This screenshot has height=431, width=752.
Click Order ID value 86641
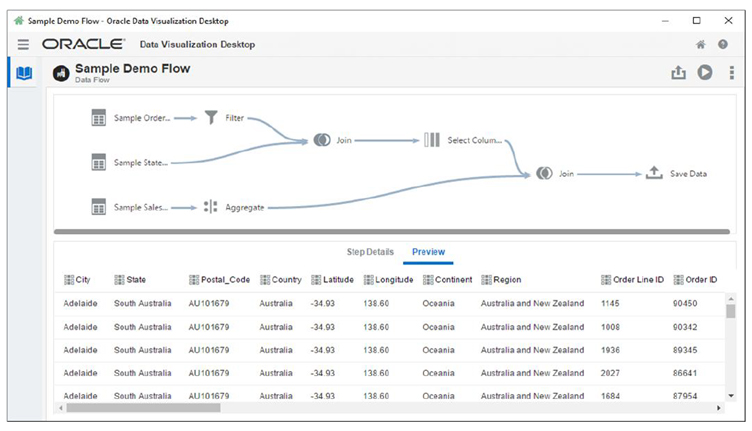685,373
